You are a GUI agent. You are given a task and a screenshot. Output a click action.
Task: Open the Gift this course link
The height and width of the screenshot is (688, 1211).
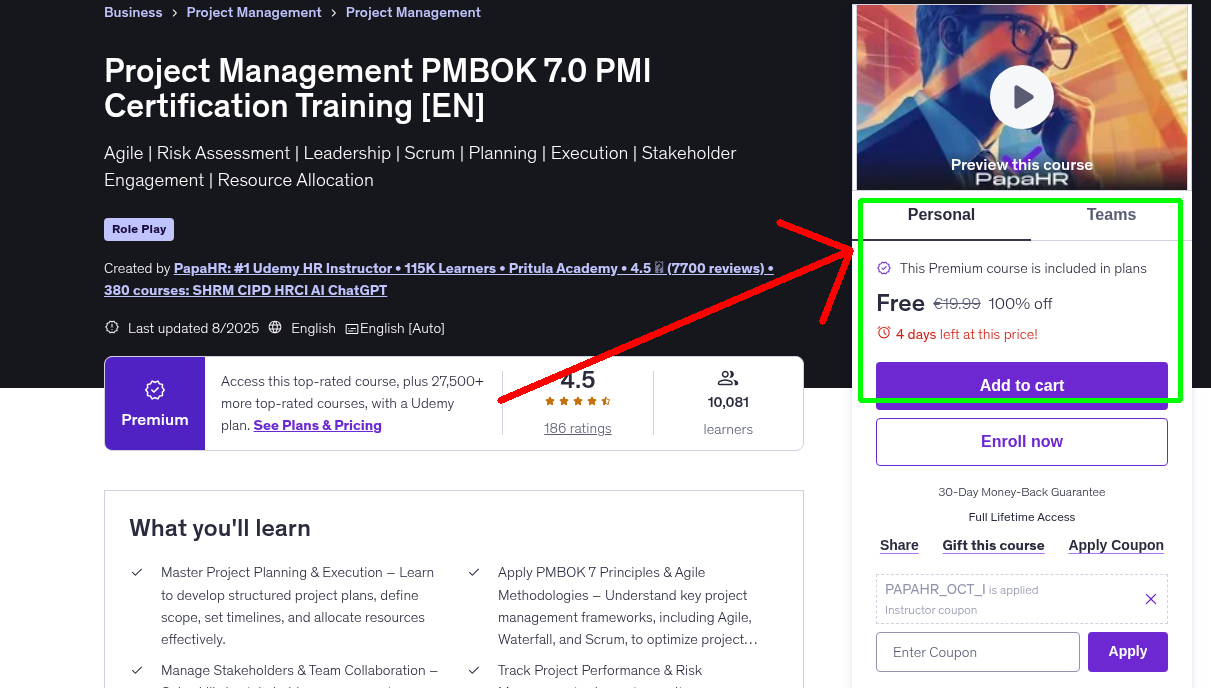pyautogui.click(x=993, y=545)
